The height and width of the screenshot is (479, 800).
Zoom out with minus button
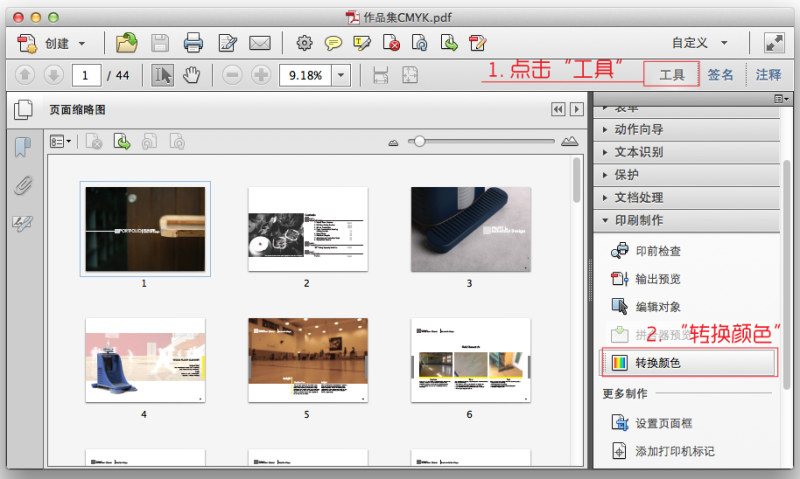pyautogui.click(x=232, y=75)
